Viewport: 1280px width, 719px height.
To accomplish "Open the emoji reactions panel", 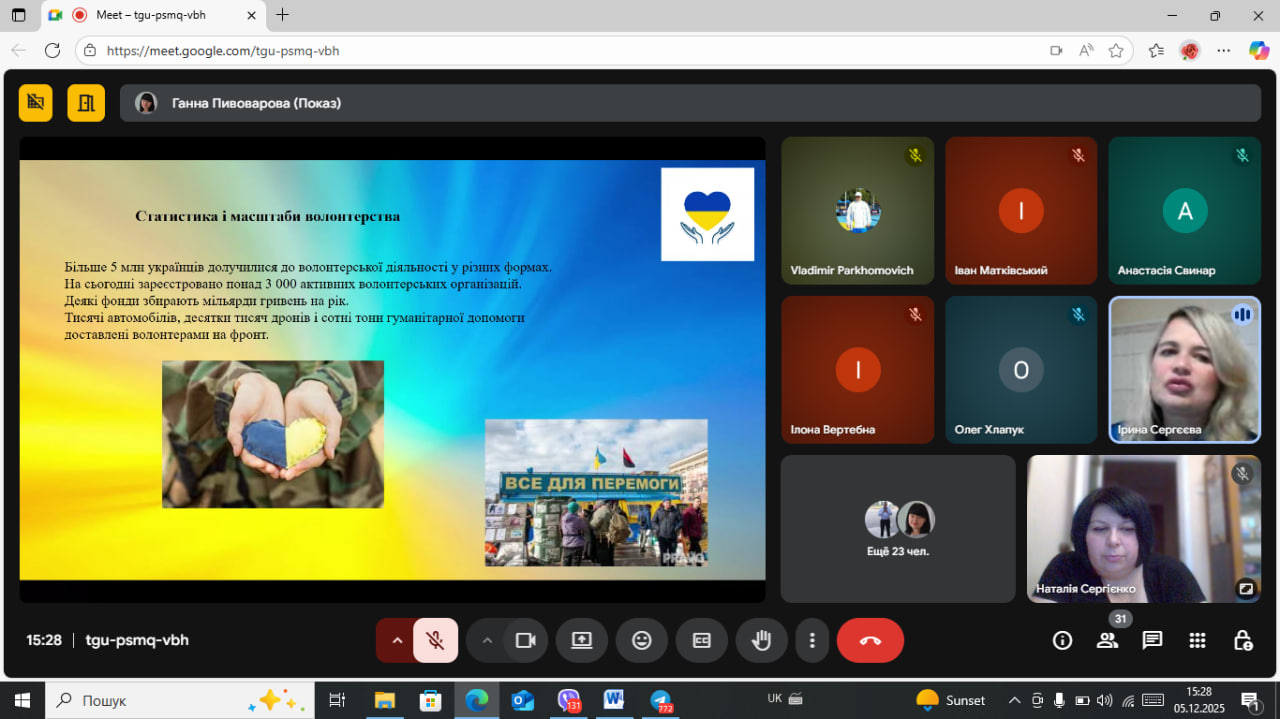I will click(642, 640).
